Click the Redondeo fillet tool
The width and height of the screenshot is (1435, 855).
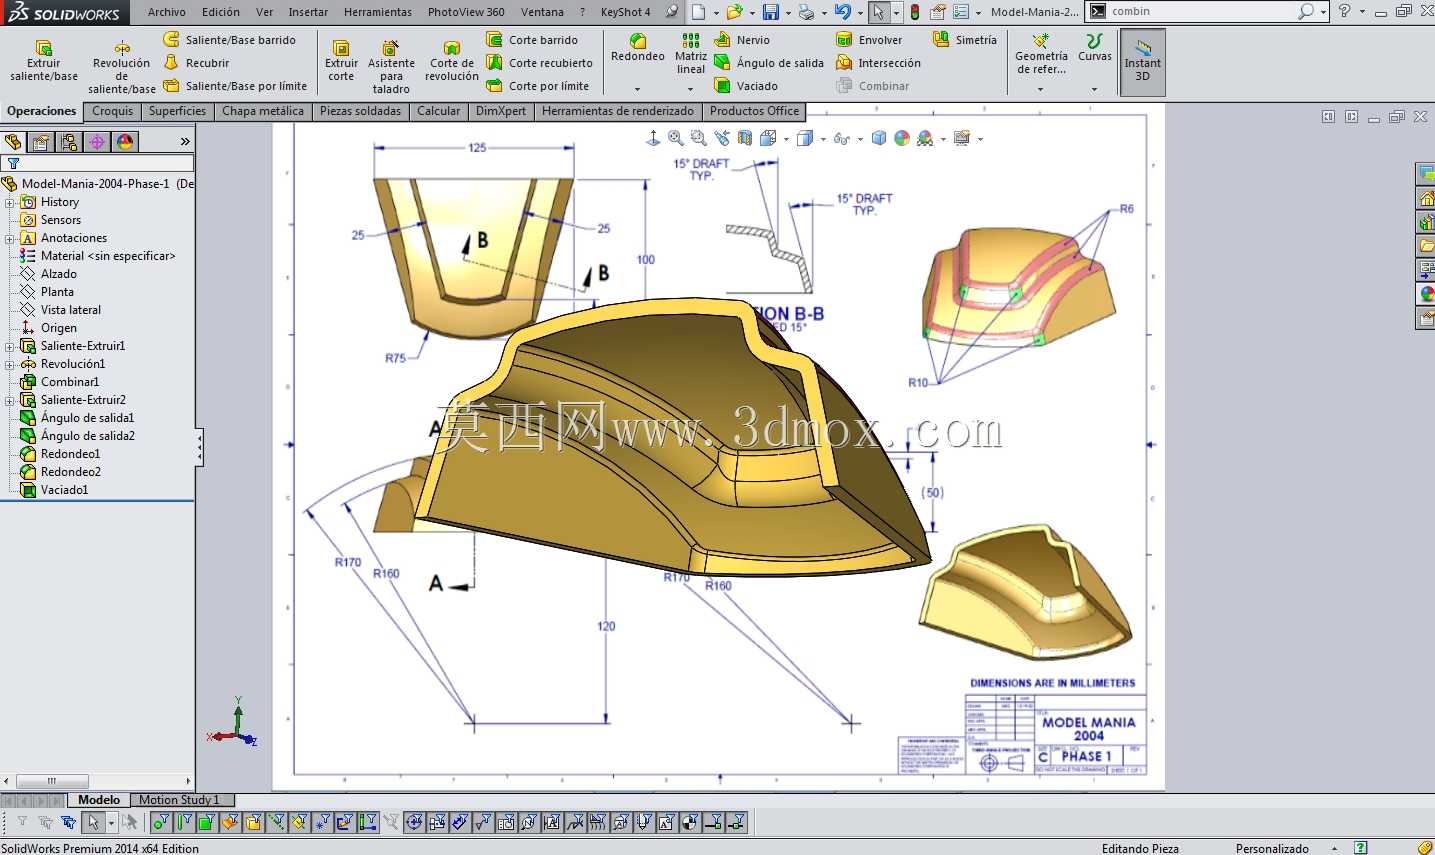[x=637, y=47]
